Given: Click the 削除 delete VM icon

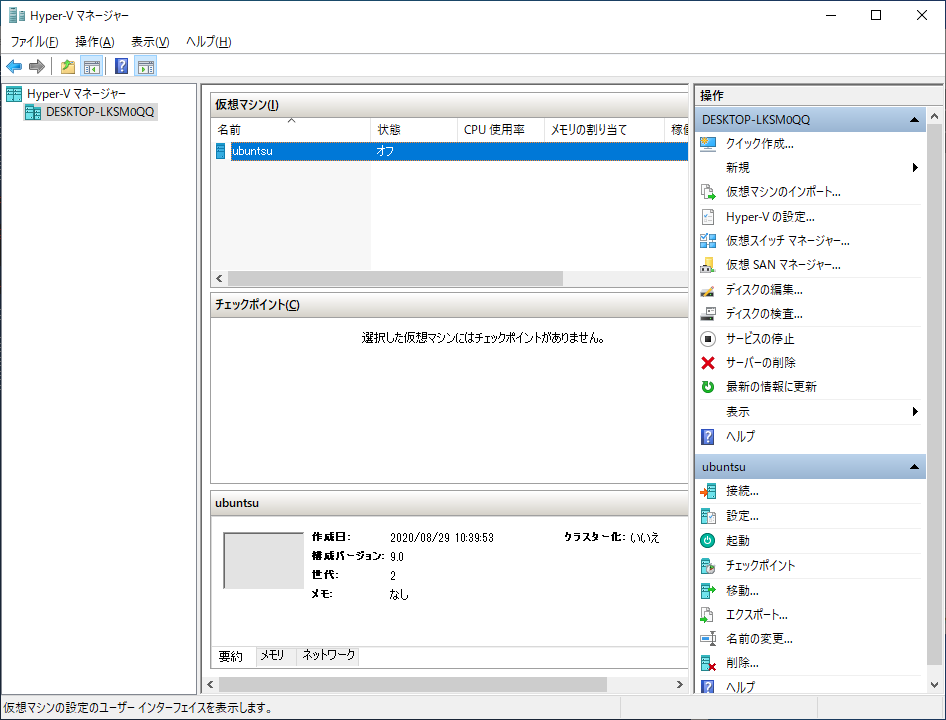Looking at the screenshot, I should click(708, 663).
